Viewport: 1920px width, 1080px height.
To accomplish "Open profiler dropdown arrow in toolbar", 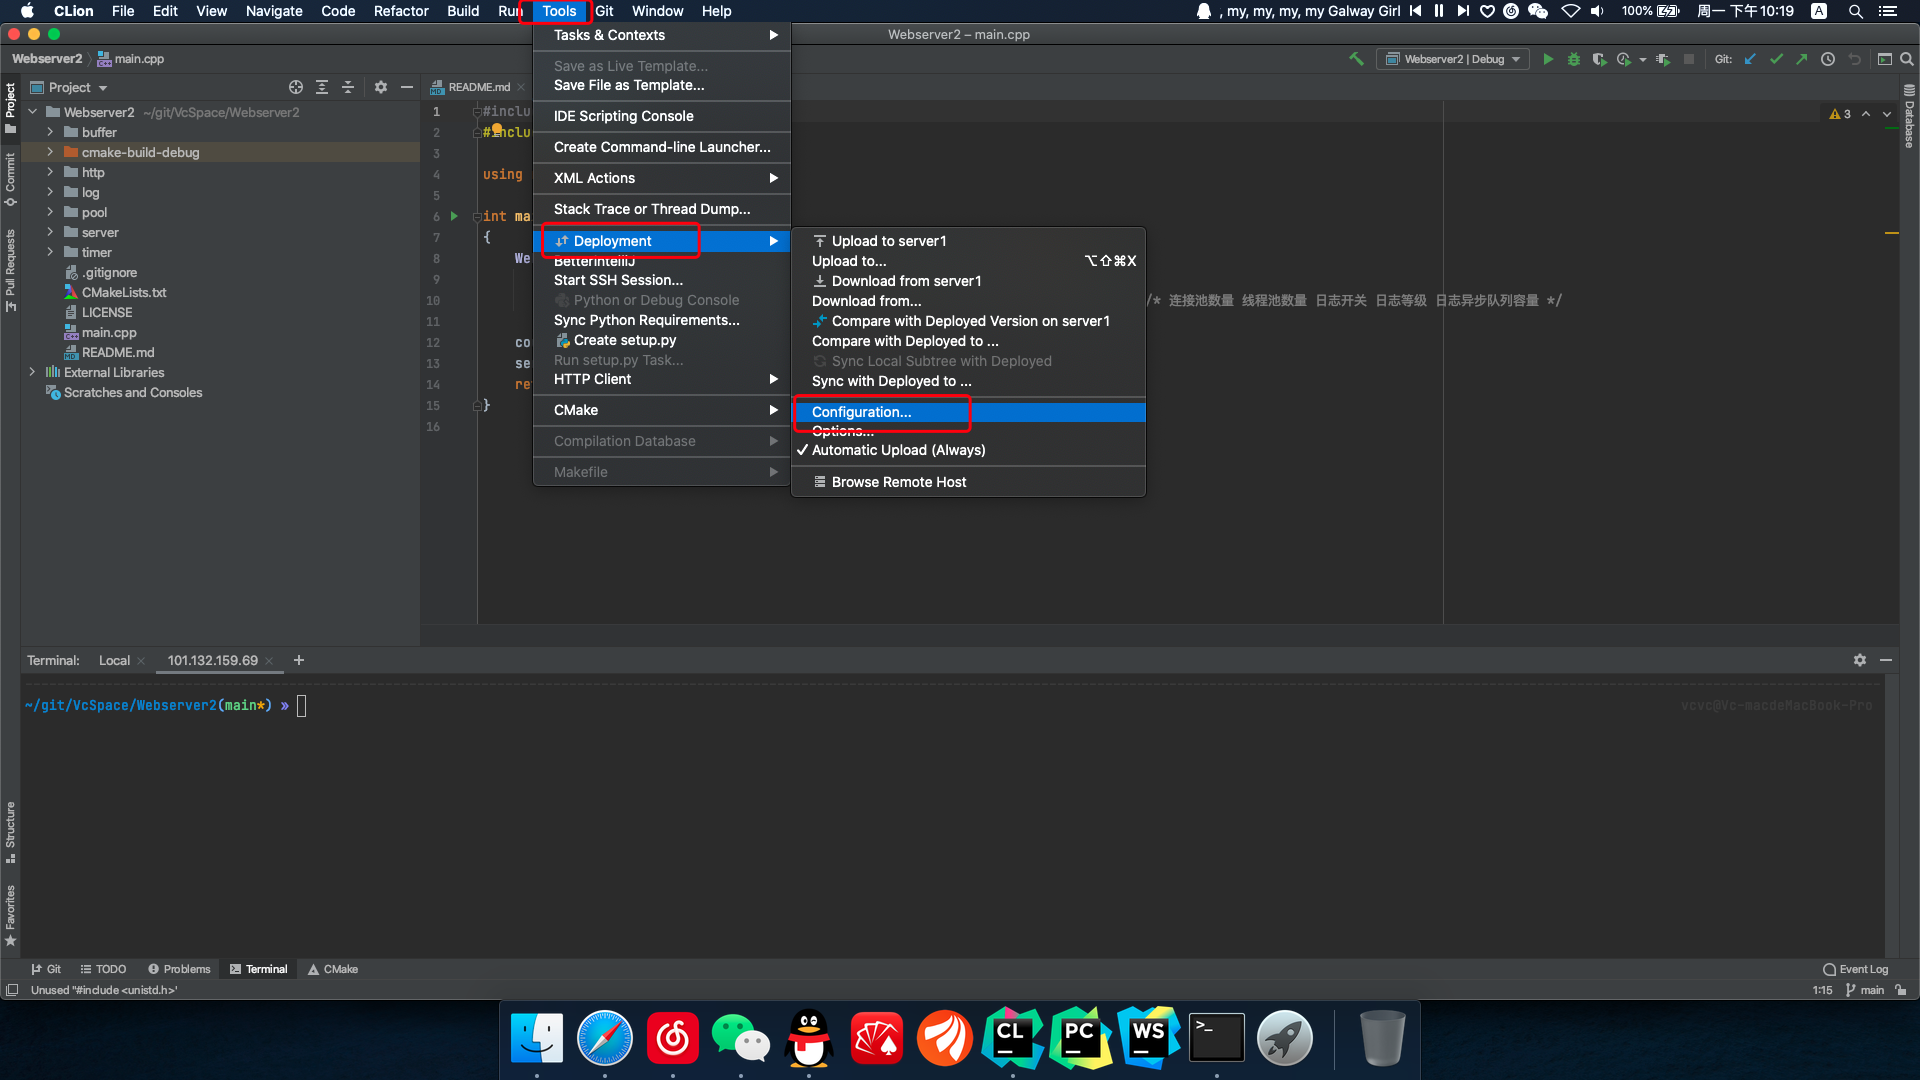I will click(x=1643, y=59).
